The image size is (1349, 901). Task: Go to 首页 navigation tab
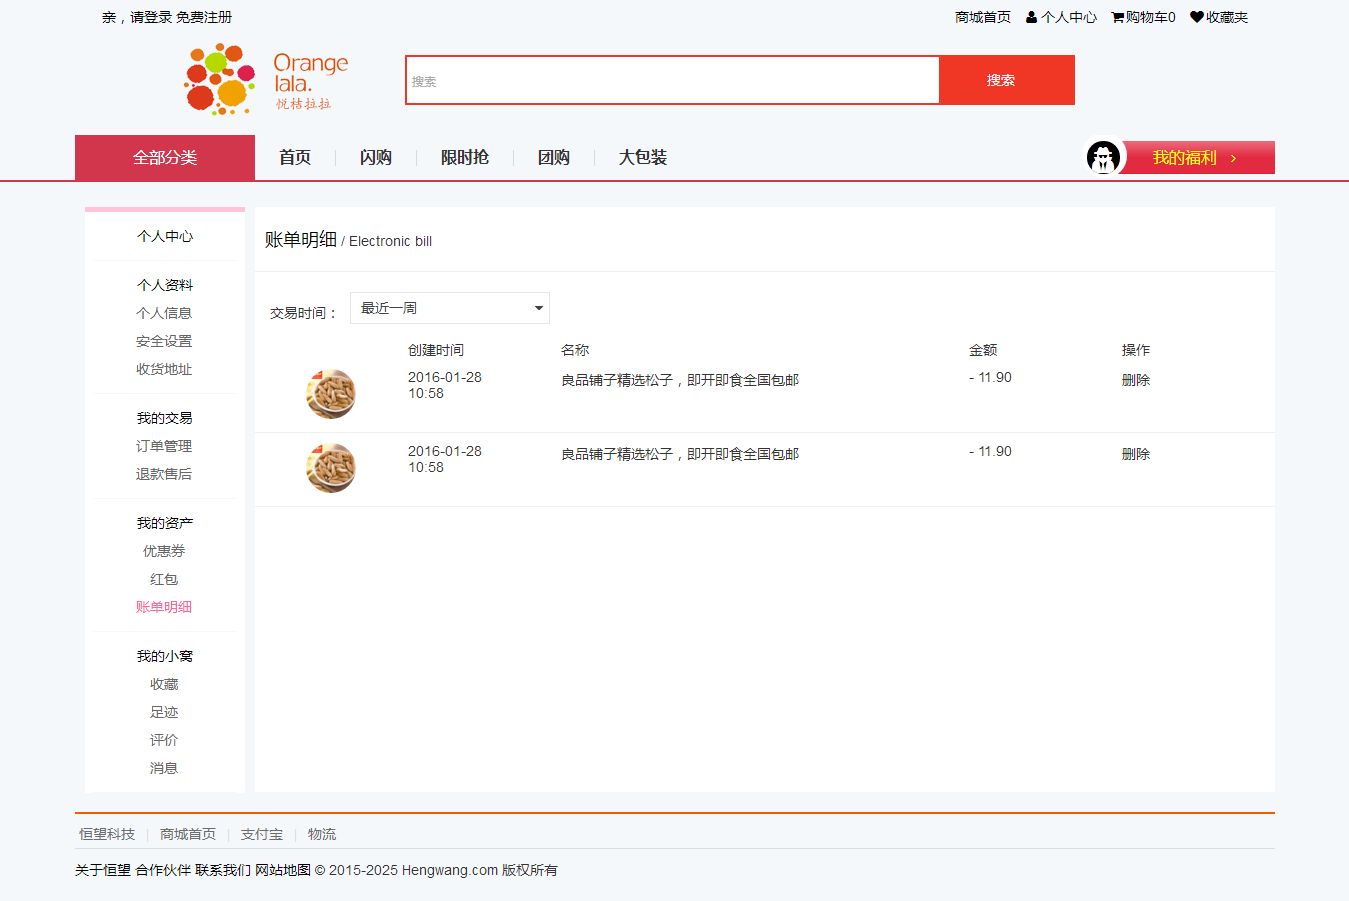tap(295, 158)
